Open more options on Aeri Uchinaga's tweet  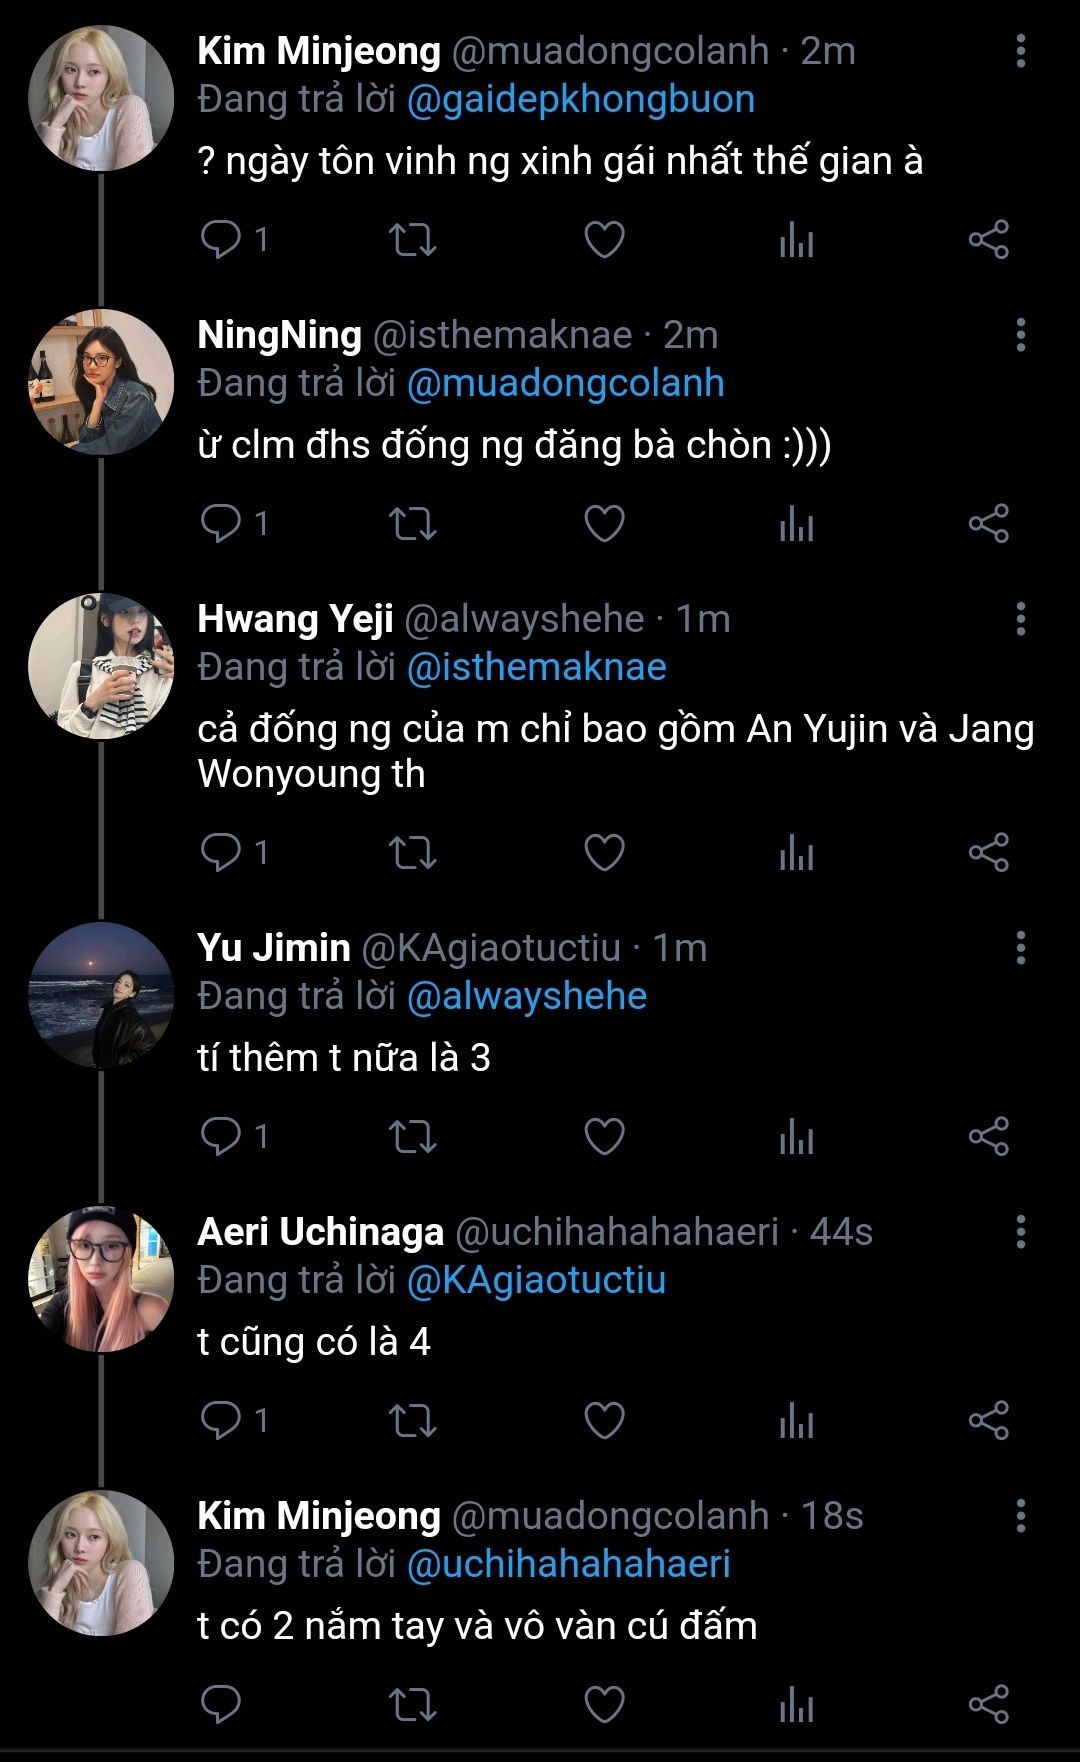1020,1232
